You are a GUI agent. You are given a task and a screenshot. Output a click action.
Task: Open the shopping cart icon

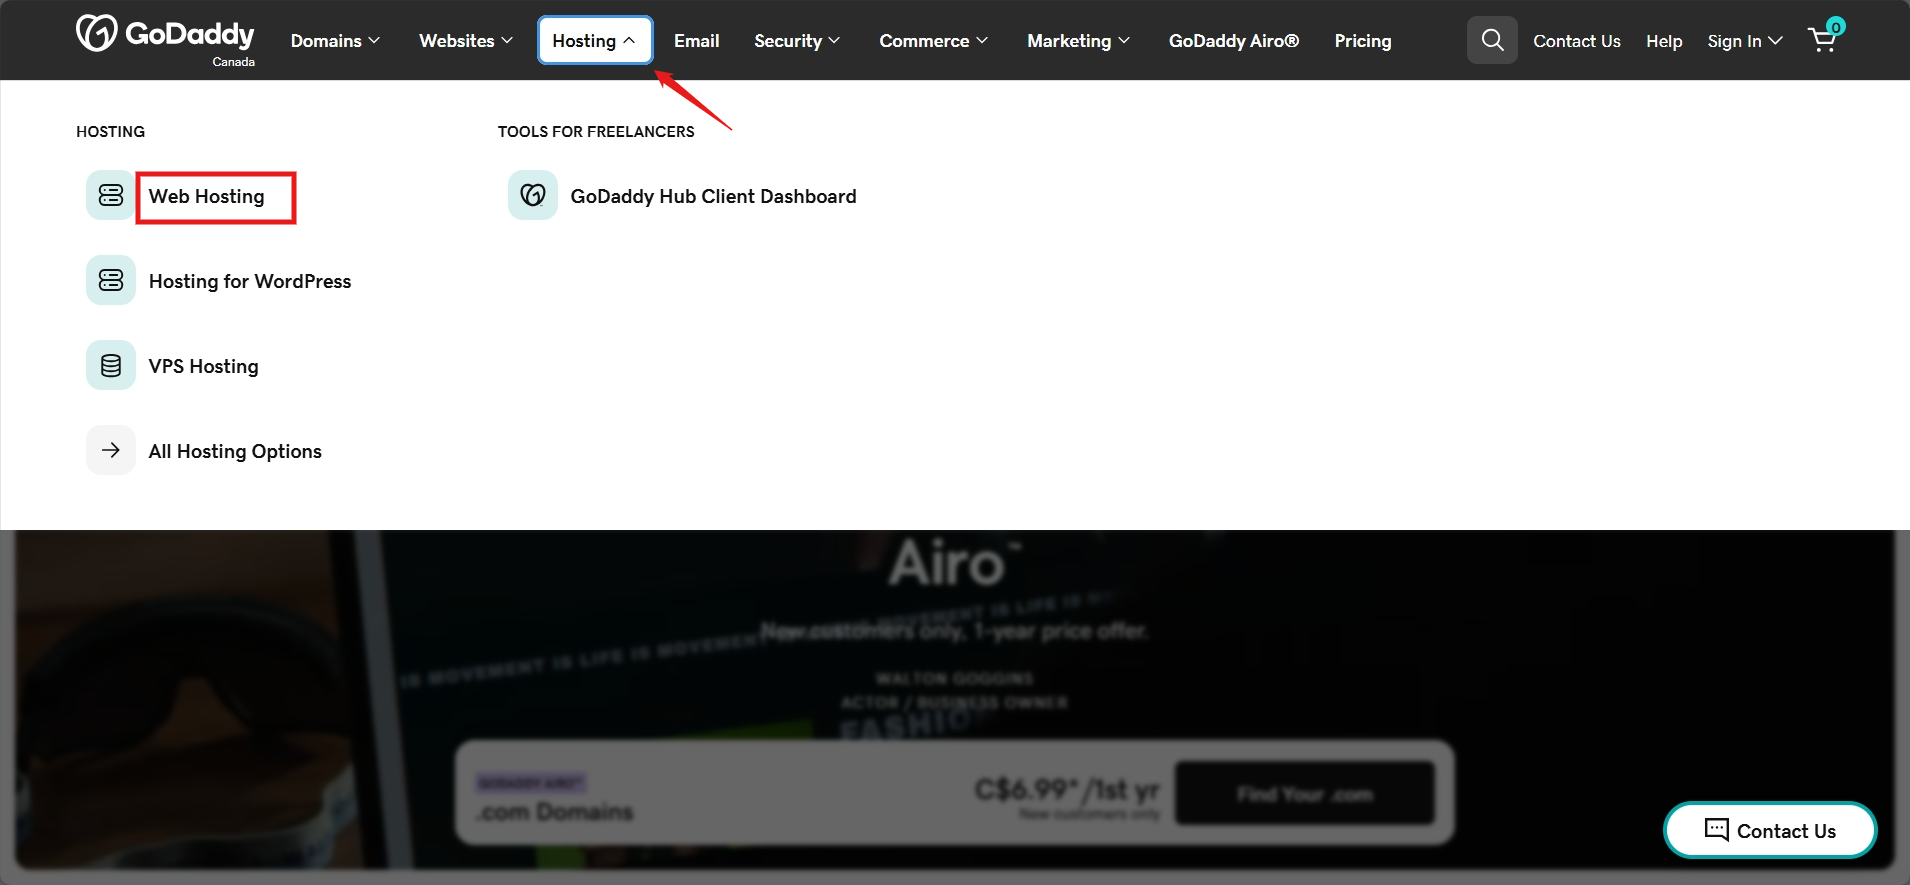click(1824, 38)
